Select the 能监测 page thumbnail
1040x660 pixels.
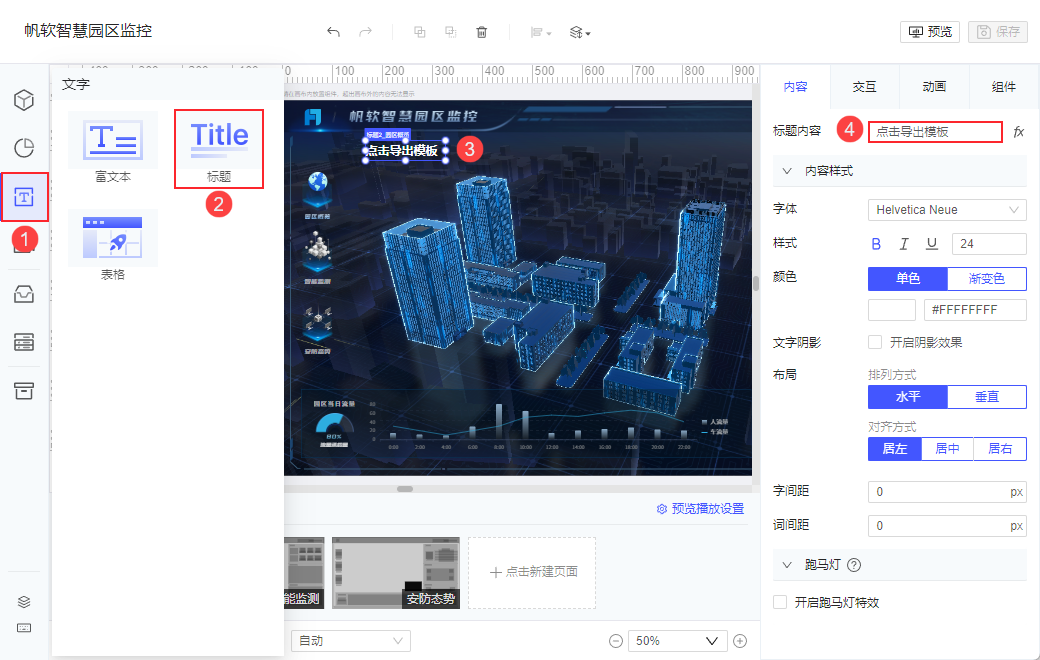click(304, 572)
